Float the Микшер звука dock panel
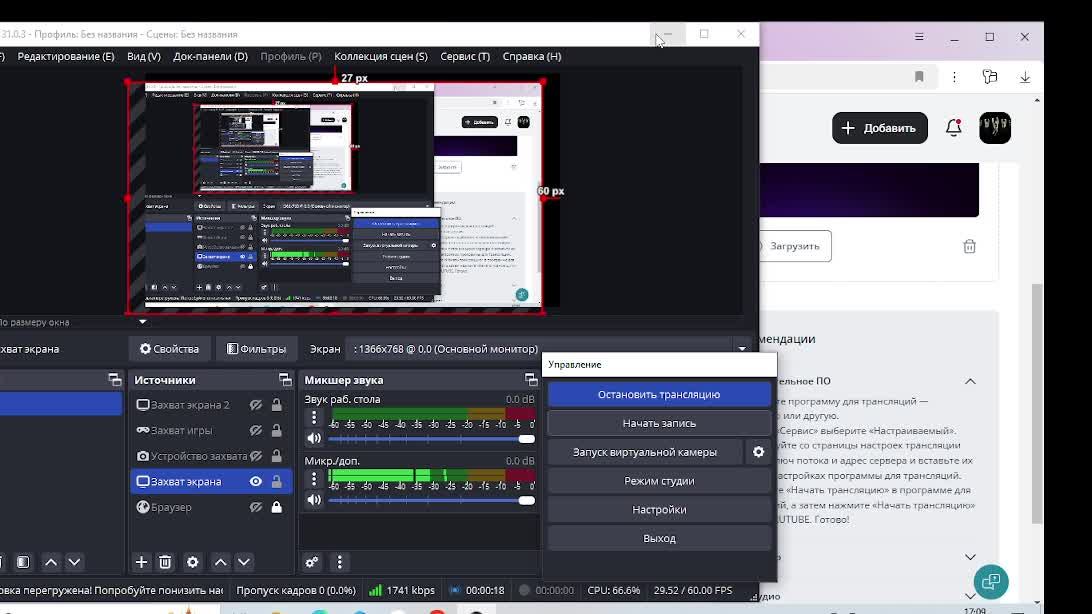Viewport: 1092px width, 614px height. [x=531, y=379]
